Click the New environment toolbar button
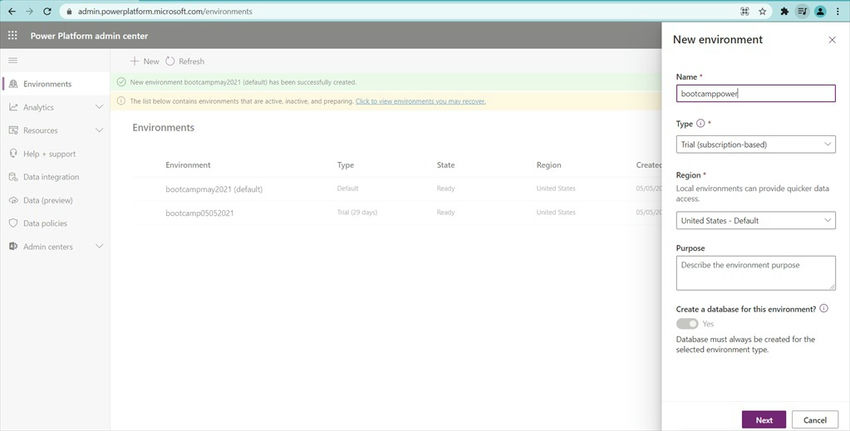The height and width of the screenshot is (431, 850). [x=145, y=61]
